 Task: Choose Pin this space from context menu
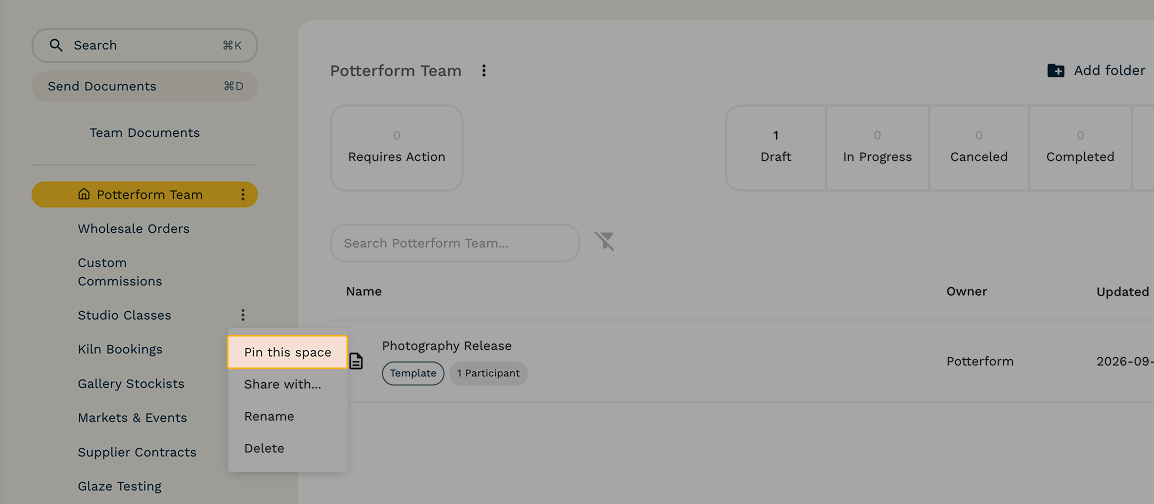point(288,352)
